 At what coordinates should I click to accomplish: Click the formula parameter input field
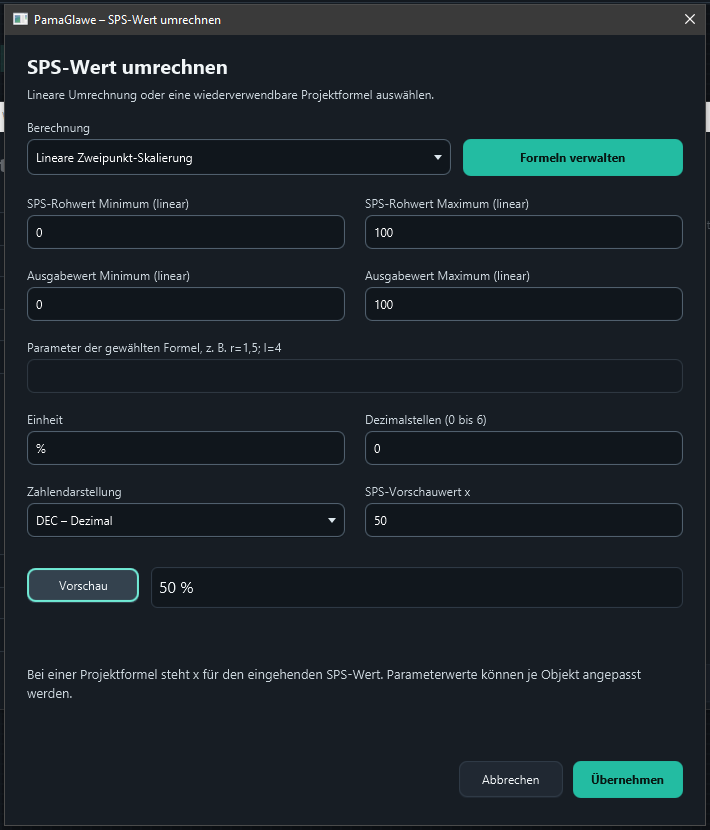pos(355,376)
